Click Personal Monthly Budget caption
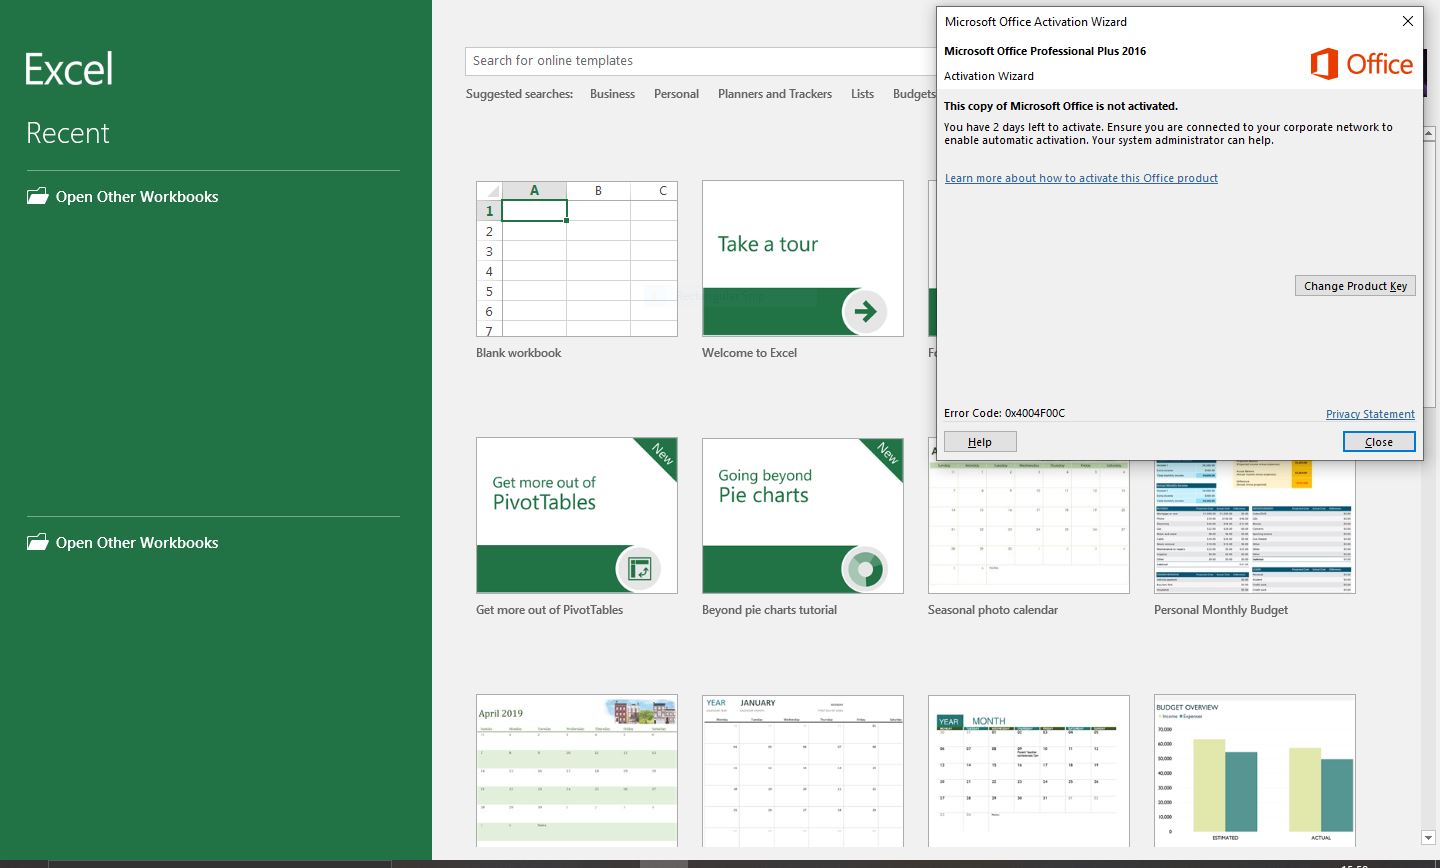This screenshot has height=868, width=1440. pyautogui.click(x=1221, y=610)
